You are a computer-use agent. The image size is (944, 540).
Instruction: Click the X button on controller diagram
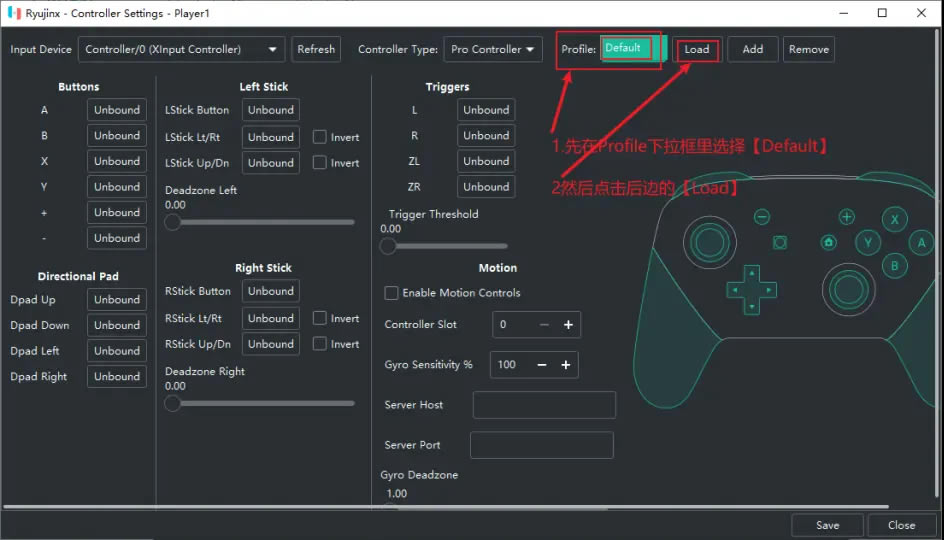(895, 220)
